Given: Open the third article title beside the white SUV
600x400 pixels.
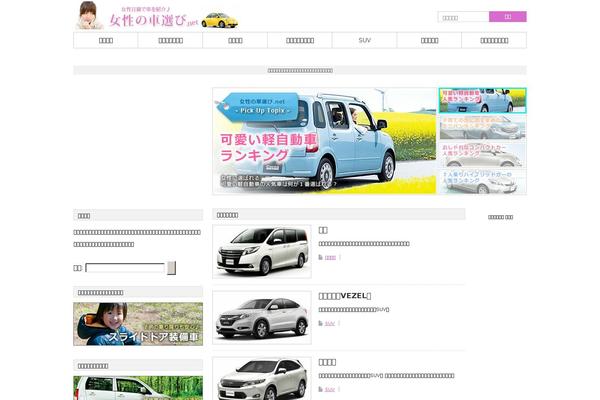Looking at the screenshot, I should 327,362.
